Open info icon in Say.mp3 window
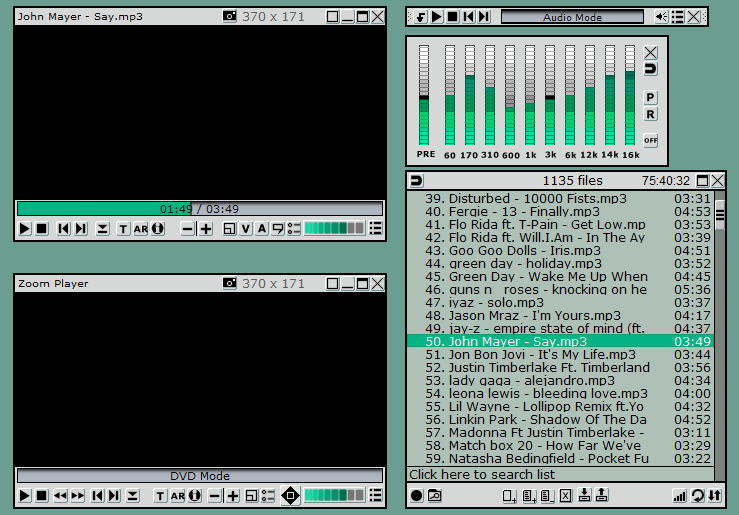This screenshot has height=515, width=739. coord(158,229)
